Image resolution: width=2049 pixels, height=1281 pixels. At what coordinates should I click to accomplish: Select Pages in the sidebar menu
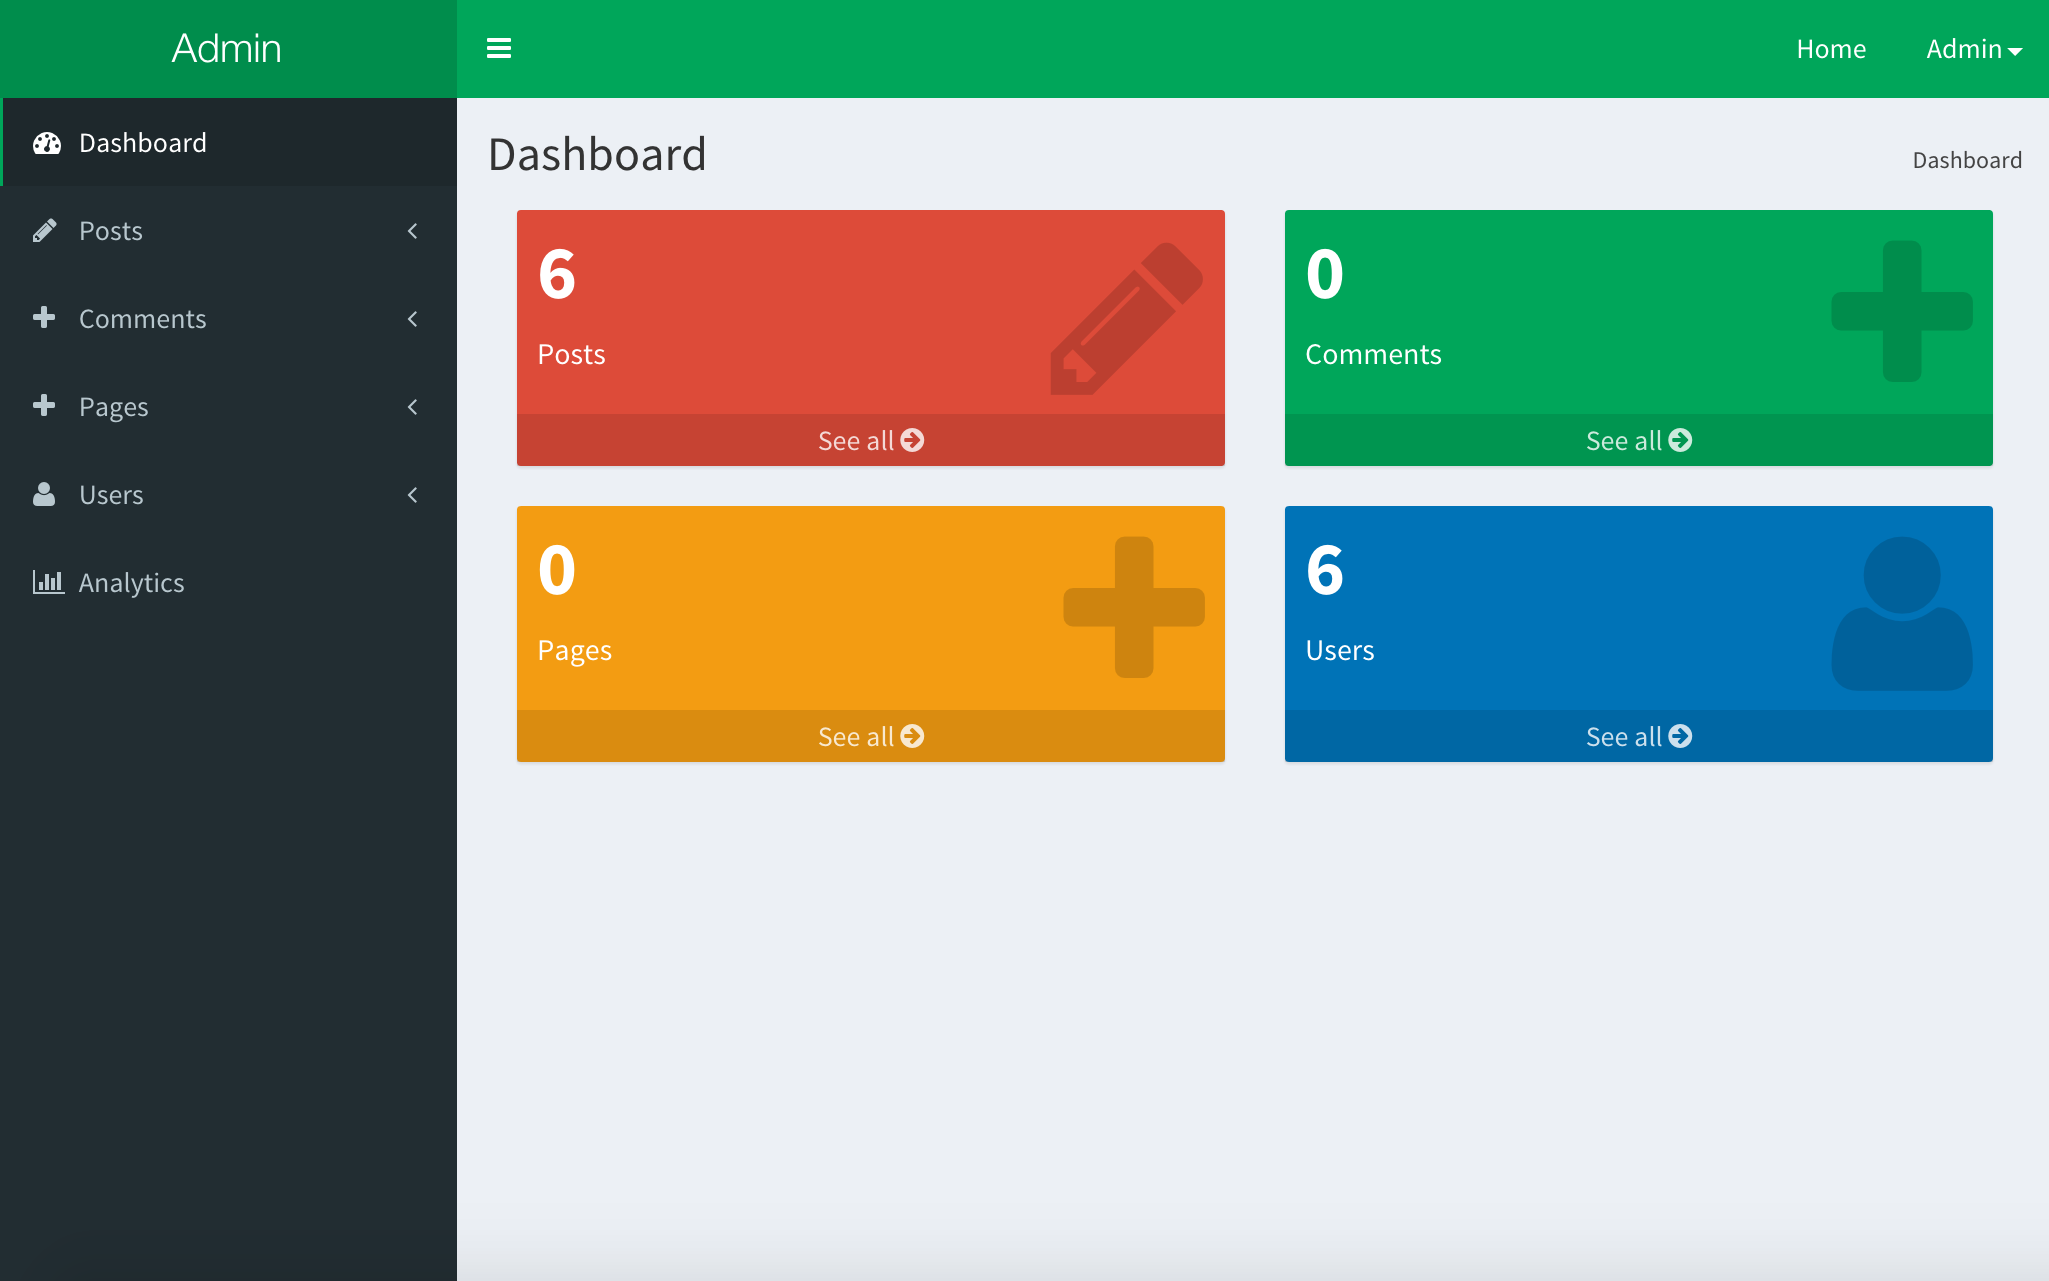coord(114,407)
